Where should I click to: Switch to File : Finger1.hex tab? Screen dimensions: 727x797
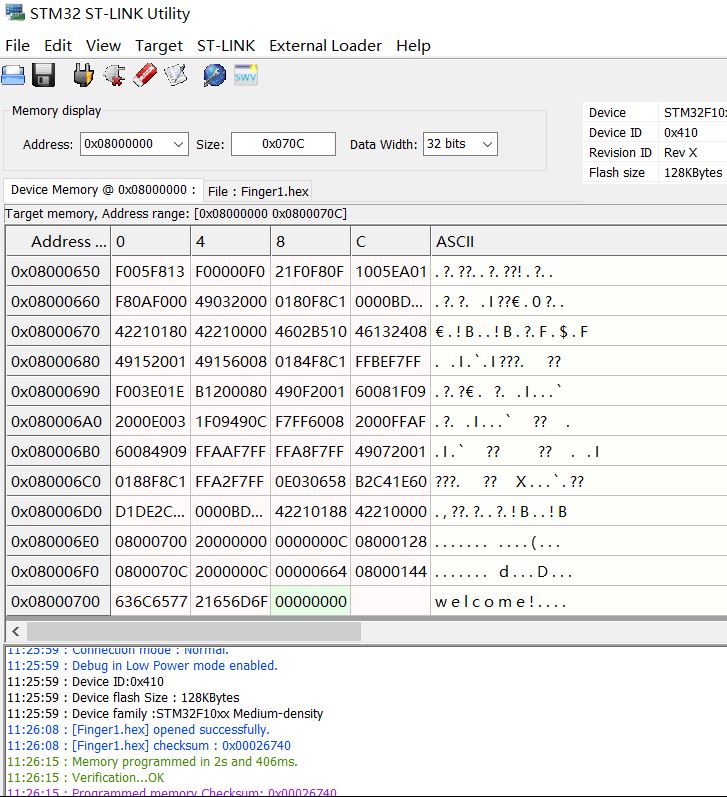(258, 192)
